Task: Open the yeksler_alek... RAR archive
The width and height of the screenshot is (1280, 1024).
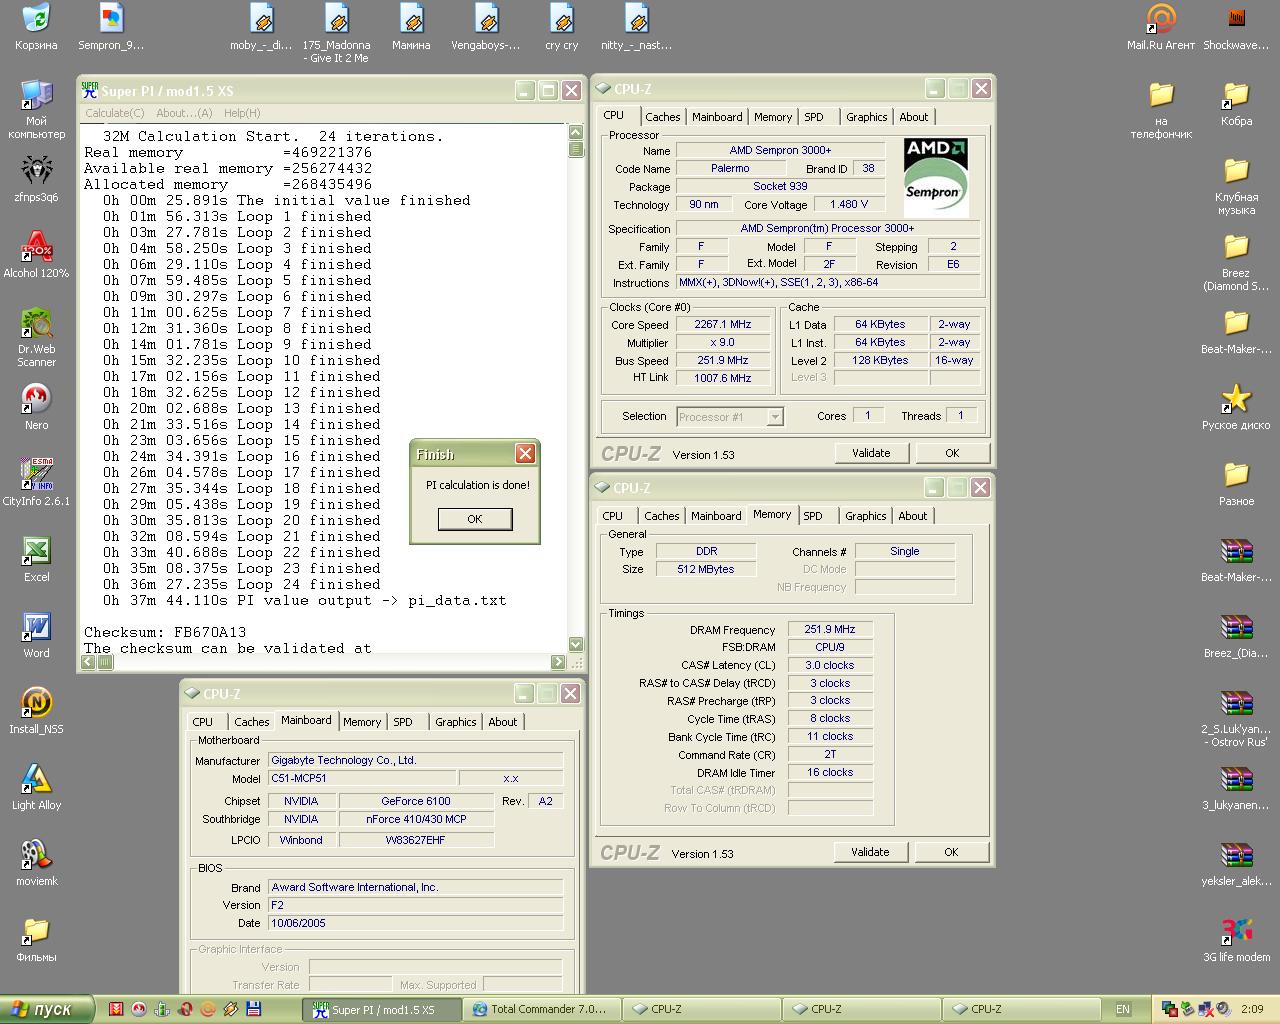Action: (1236, 863)
